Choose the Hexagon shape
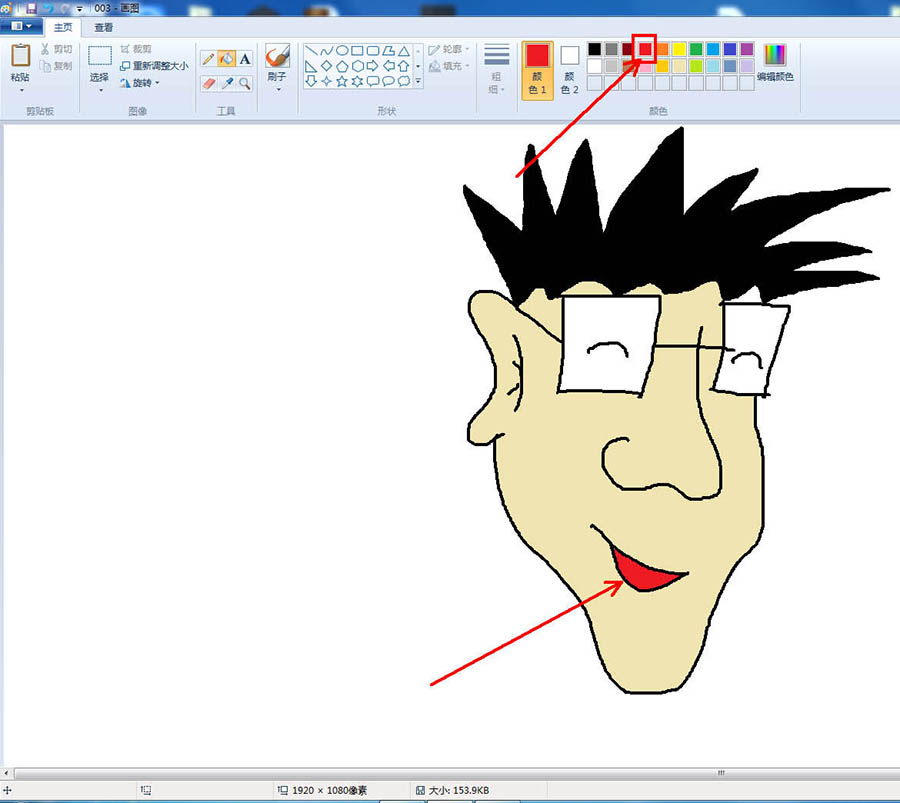This screenshot has width=900, height=803. [x=357, y=66]
